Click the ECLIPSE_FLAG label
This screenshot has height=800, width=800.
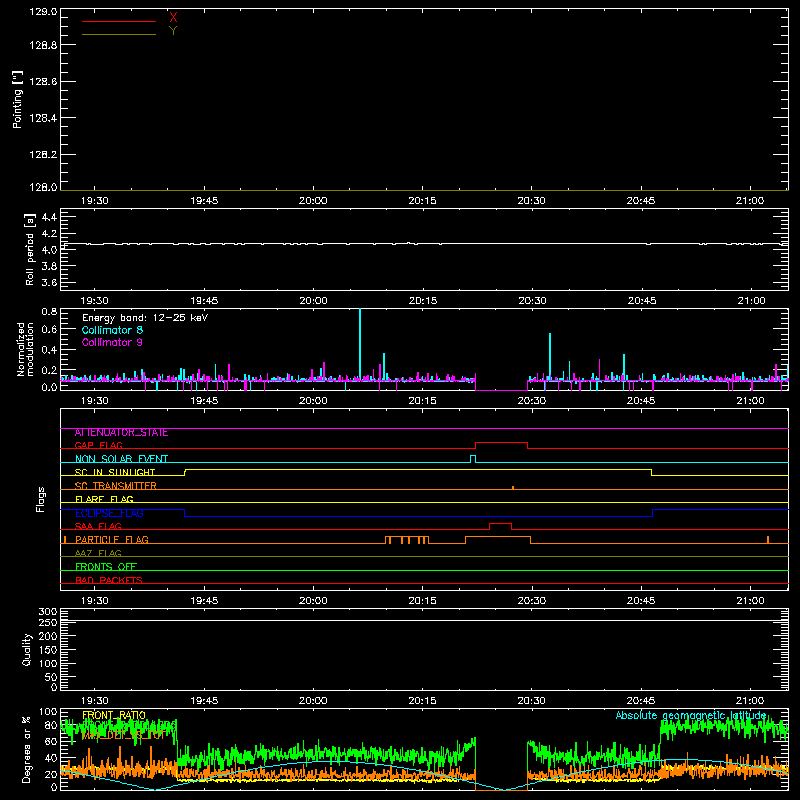109,513
